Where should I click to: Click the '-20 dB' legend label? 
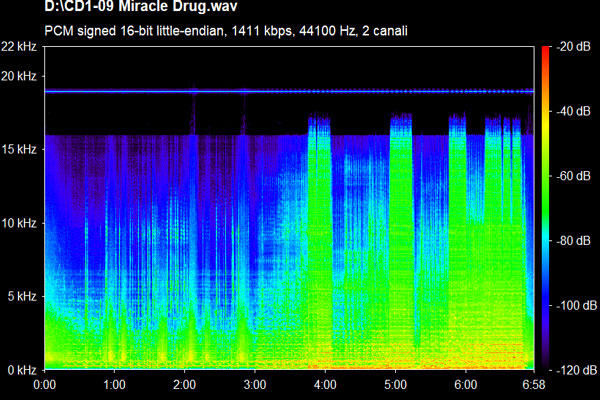click(573, 47)
